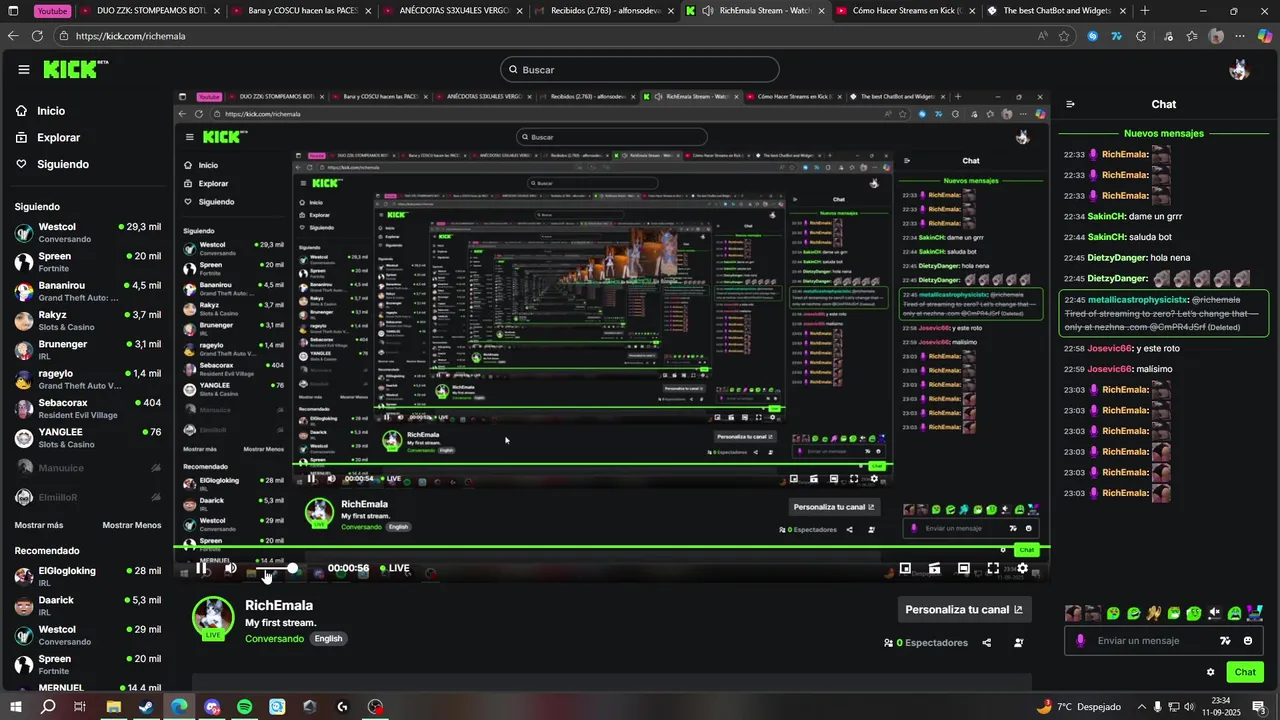
Task: Click the RichEmala channel avatar
Action: pyautogui.click(x=213, y=617)
